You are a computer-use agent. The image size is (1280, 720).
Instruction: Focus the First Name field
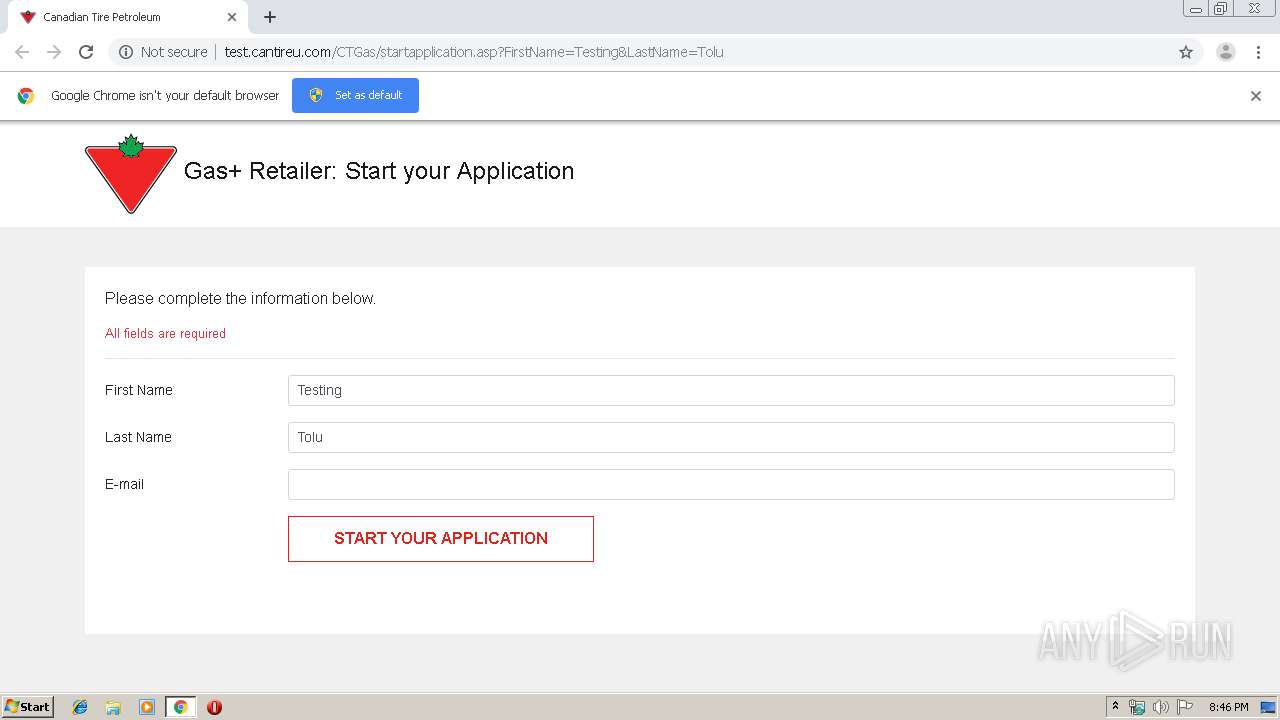click(x=731, y=390)
